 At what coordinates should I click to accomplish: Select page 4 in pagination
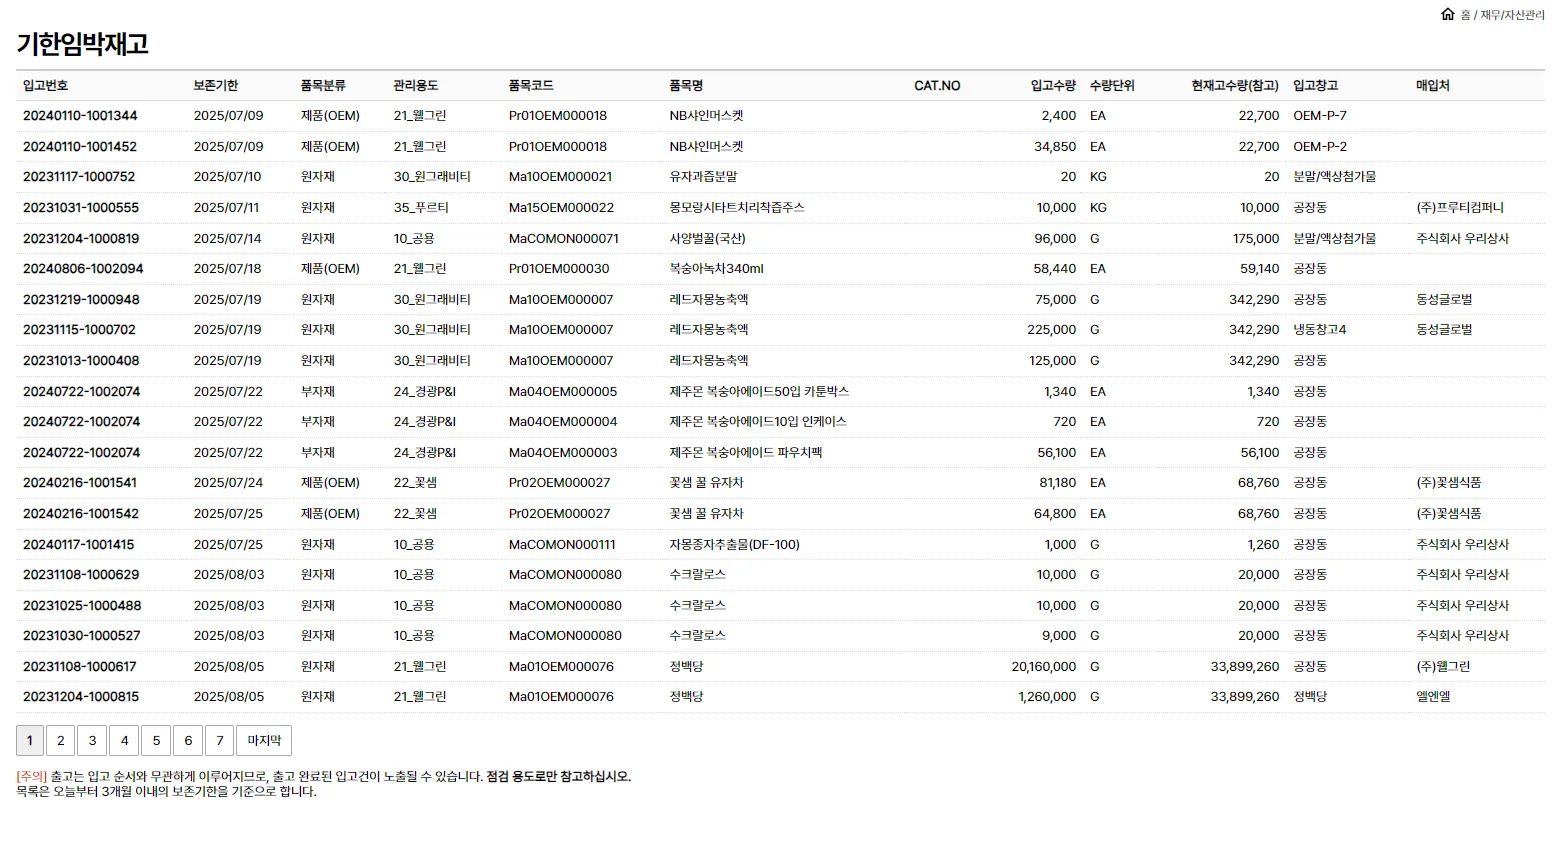coord(124,740)
